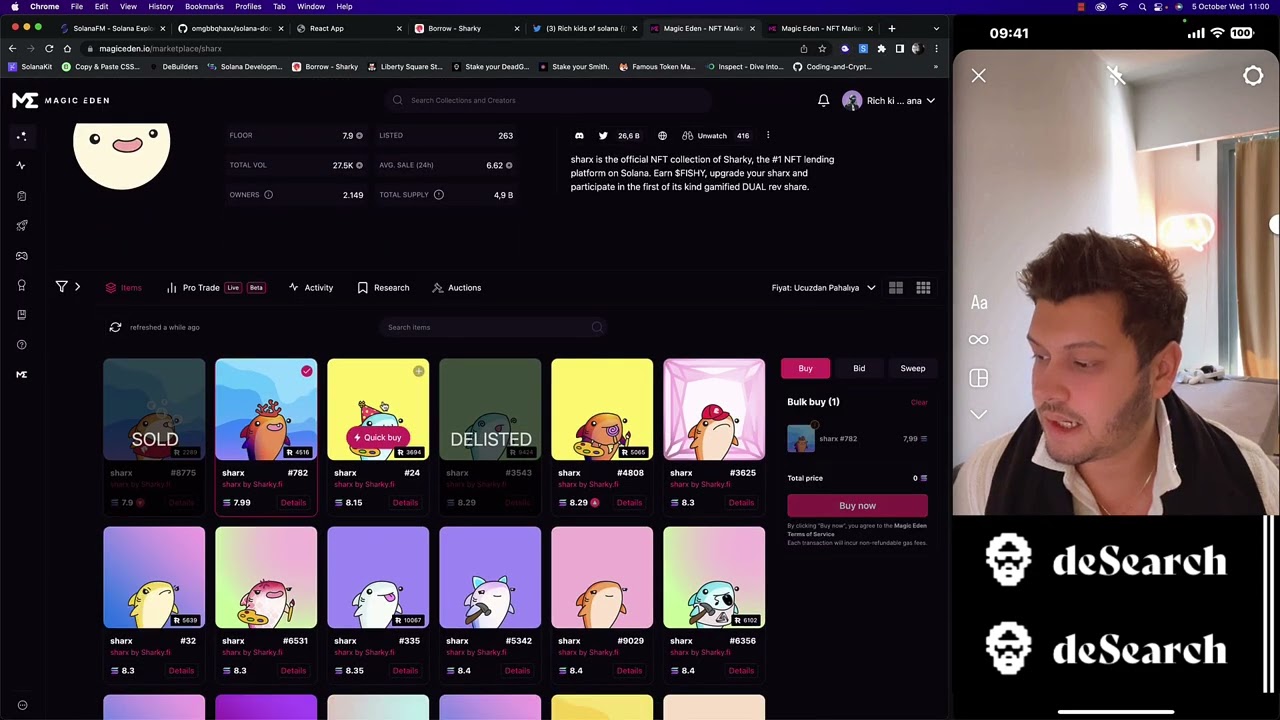Open the Chrome Bookmarks menu
Screen dimensions: 1280x720
[x=204, y=6]
